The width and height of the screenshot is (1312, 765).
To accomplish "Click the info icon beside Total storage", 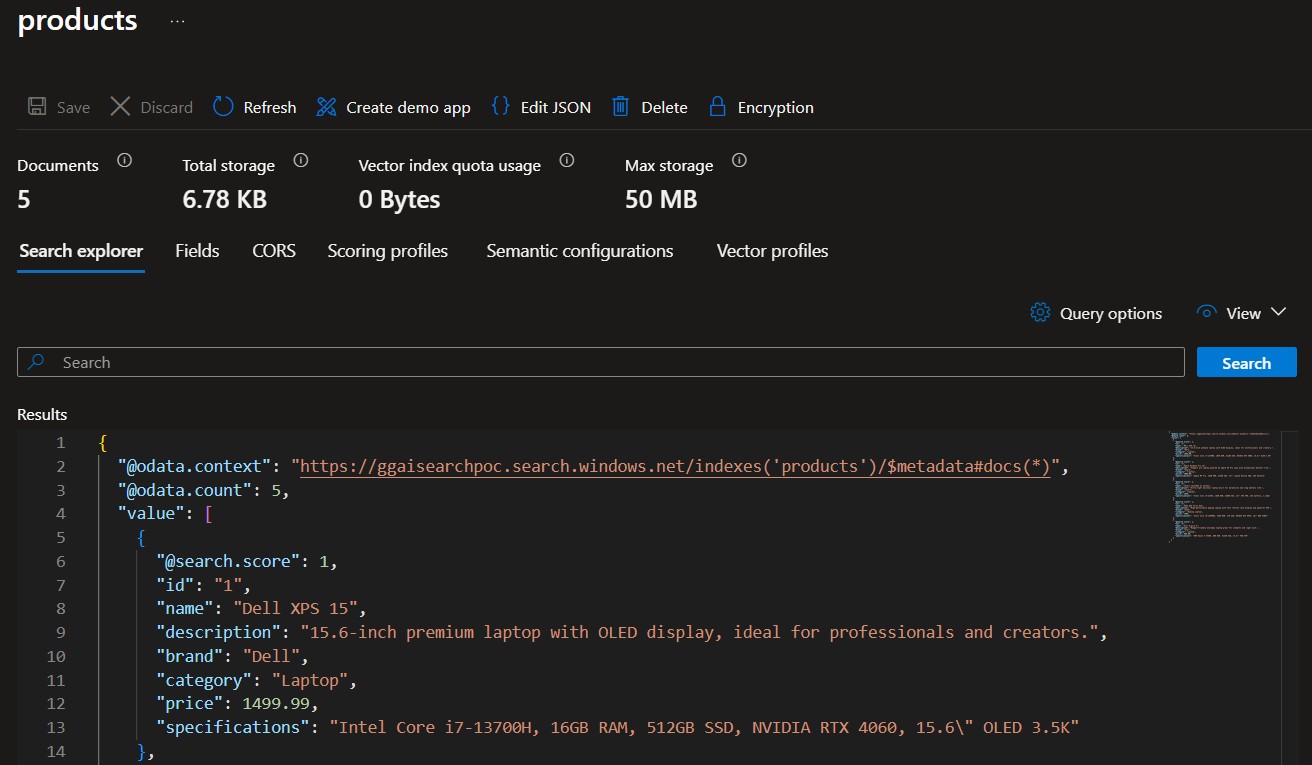I will click(301, 160).
